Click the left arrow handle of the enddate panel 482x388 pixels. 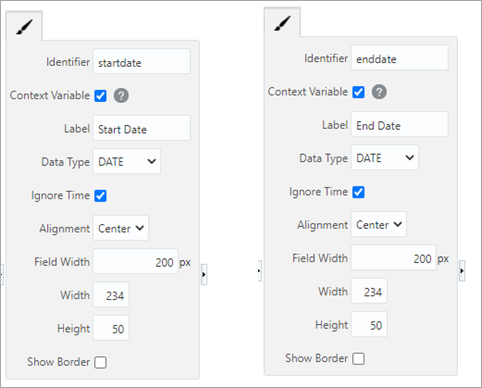(260, 271)
